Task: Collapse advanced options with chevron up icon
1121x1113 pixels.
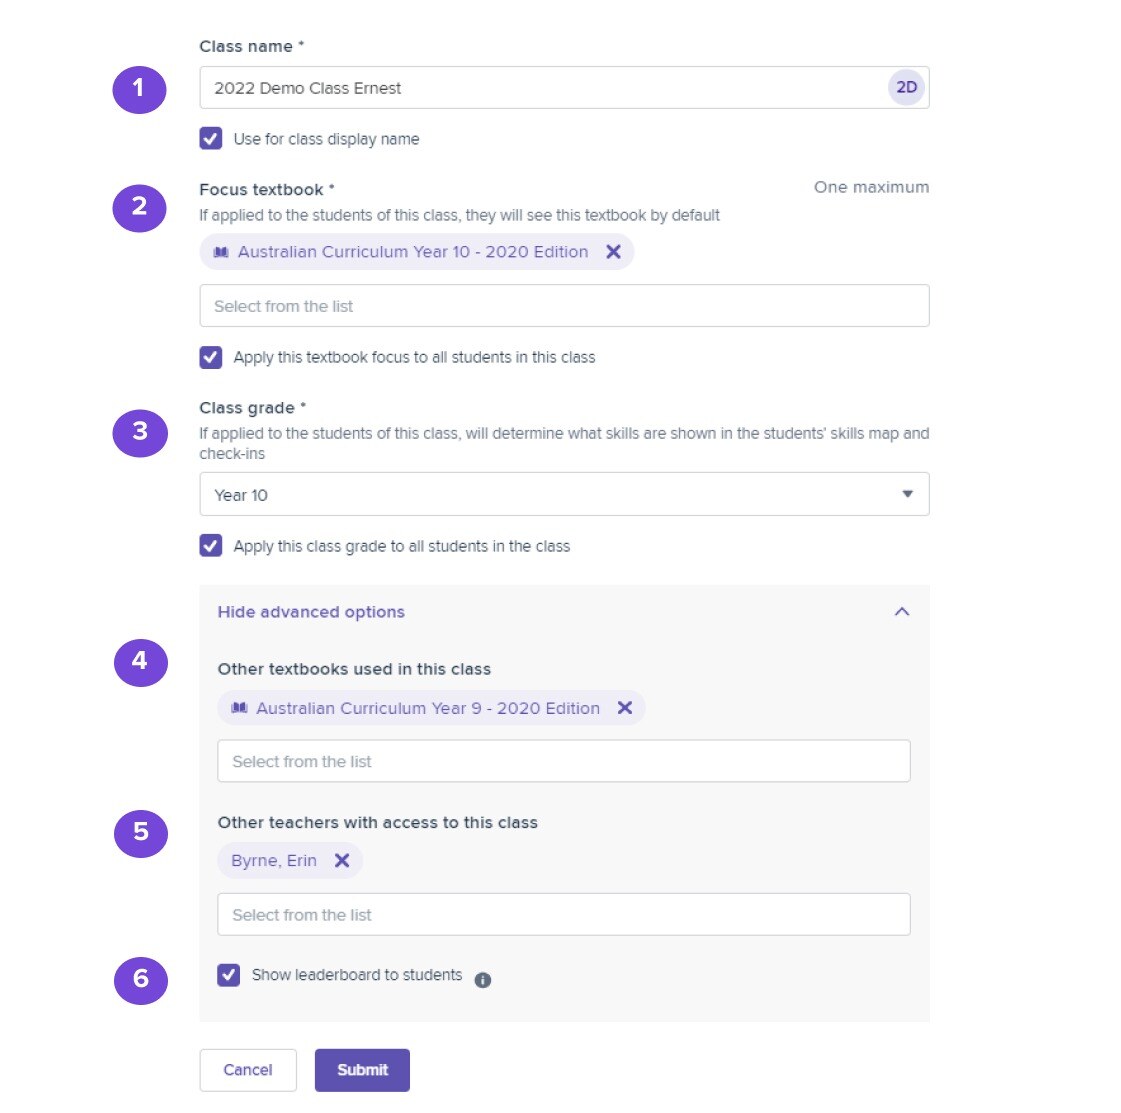Action: 902,612
